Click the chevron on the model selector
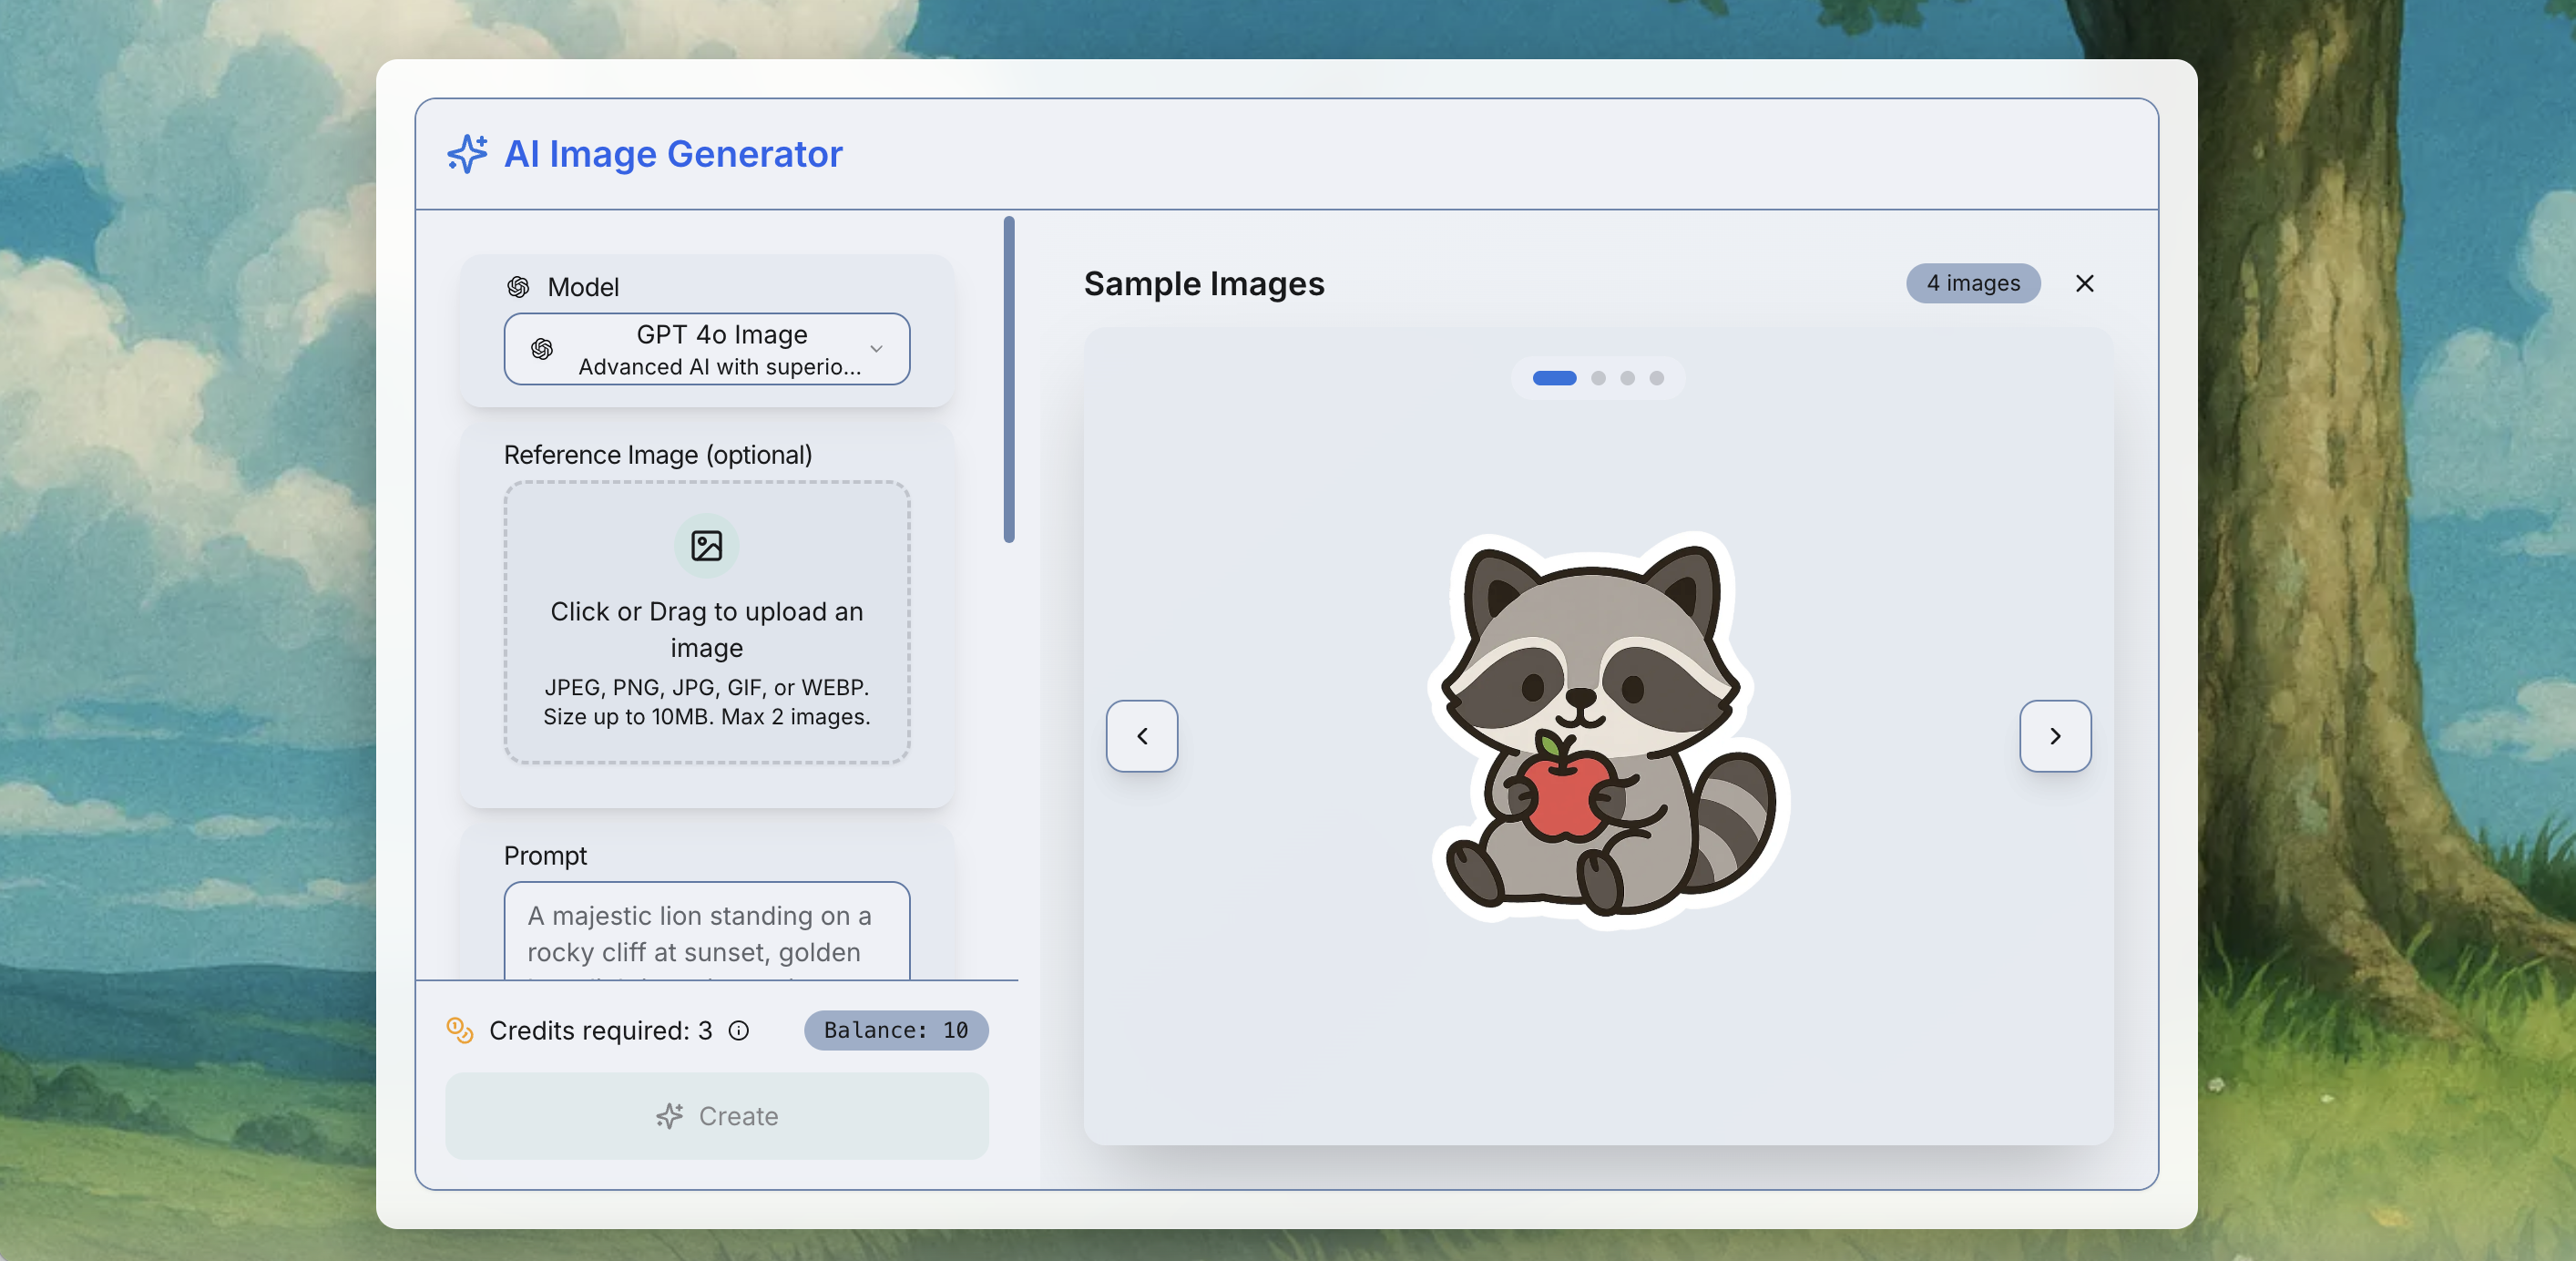The image size is (2576, 1261). (x=876, y=350)
